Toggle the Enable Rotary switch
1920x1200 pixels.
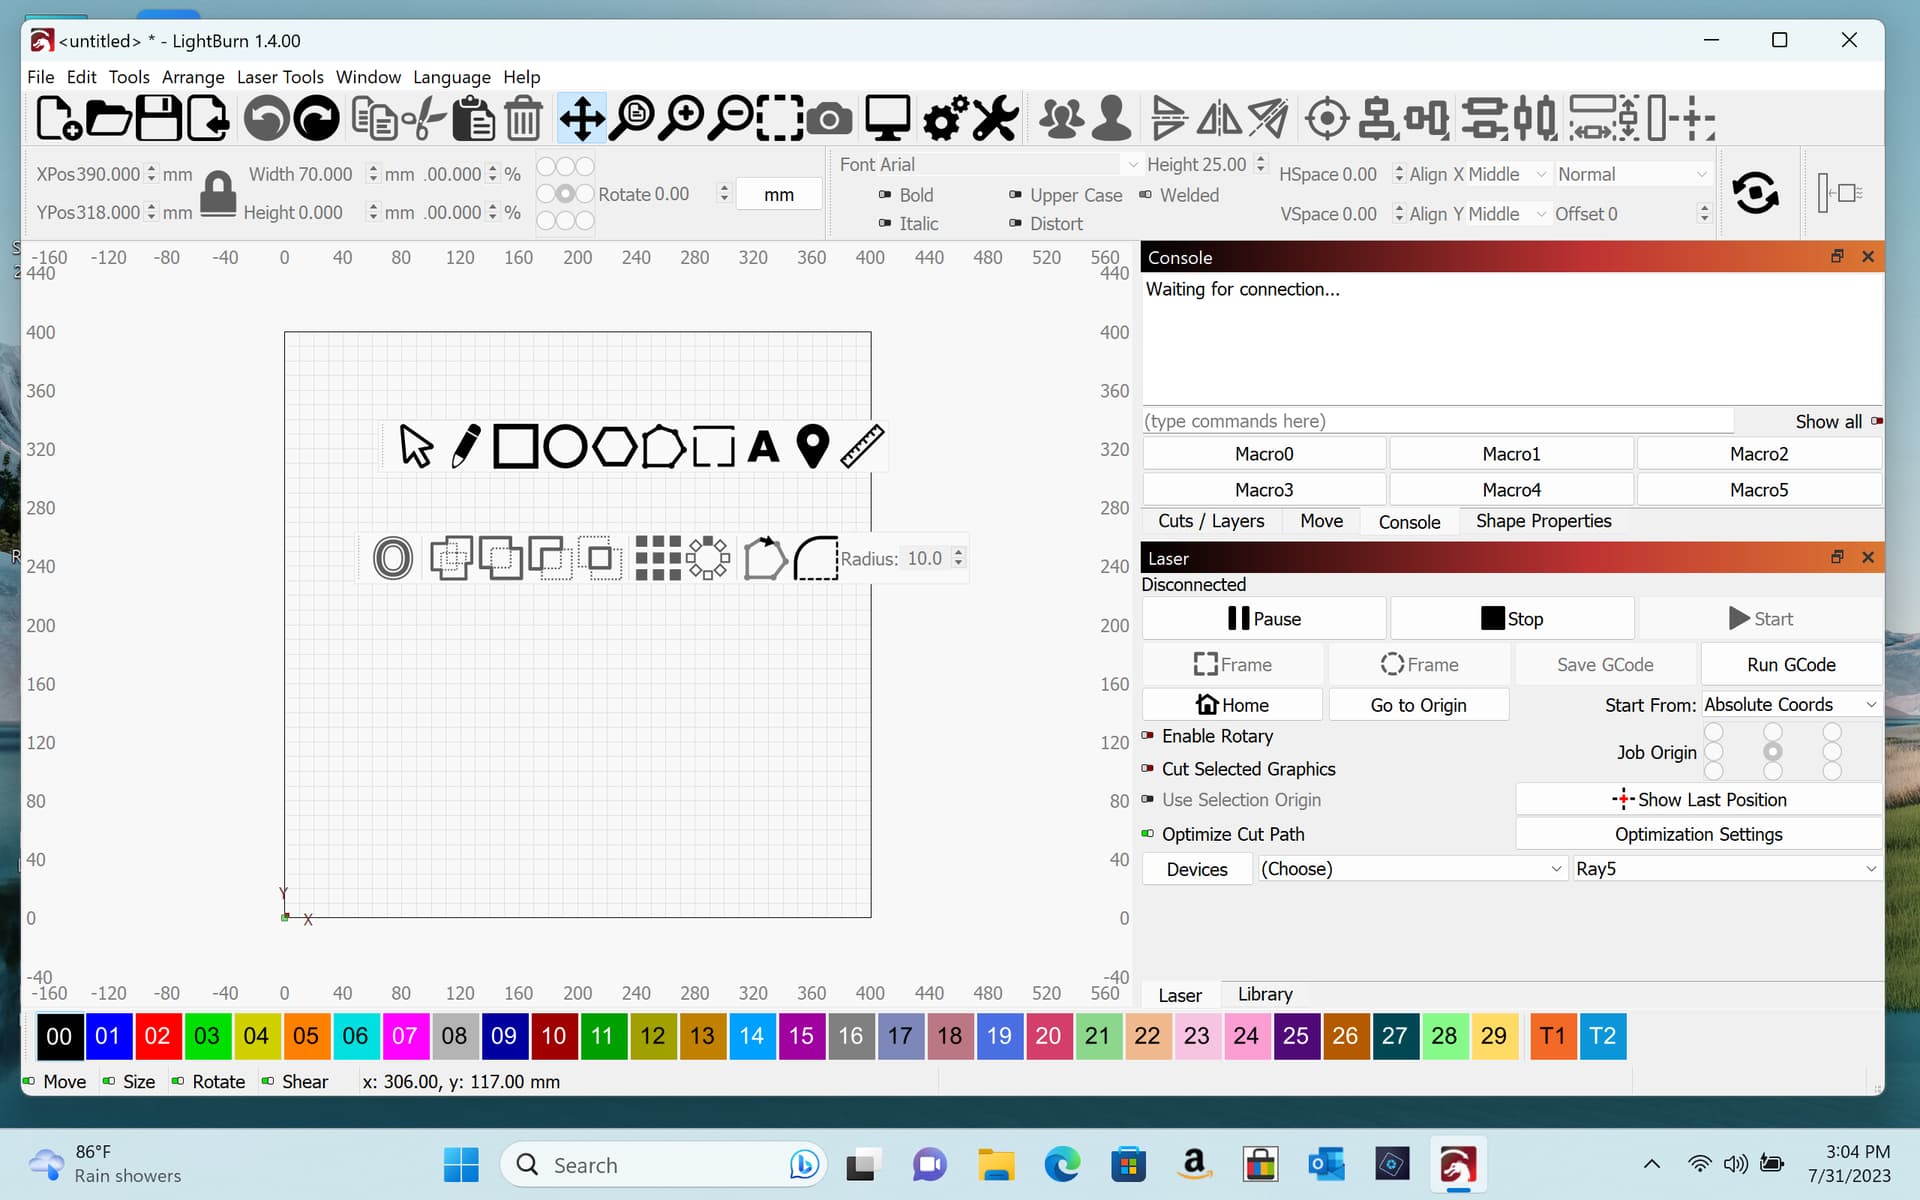point(1147,736)
